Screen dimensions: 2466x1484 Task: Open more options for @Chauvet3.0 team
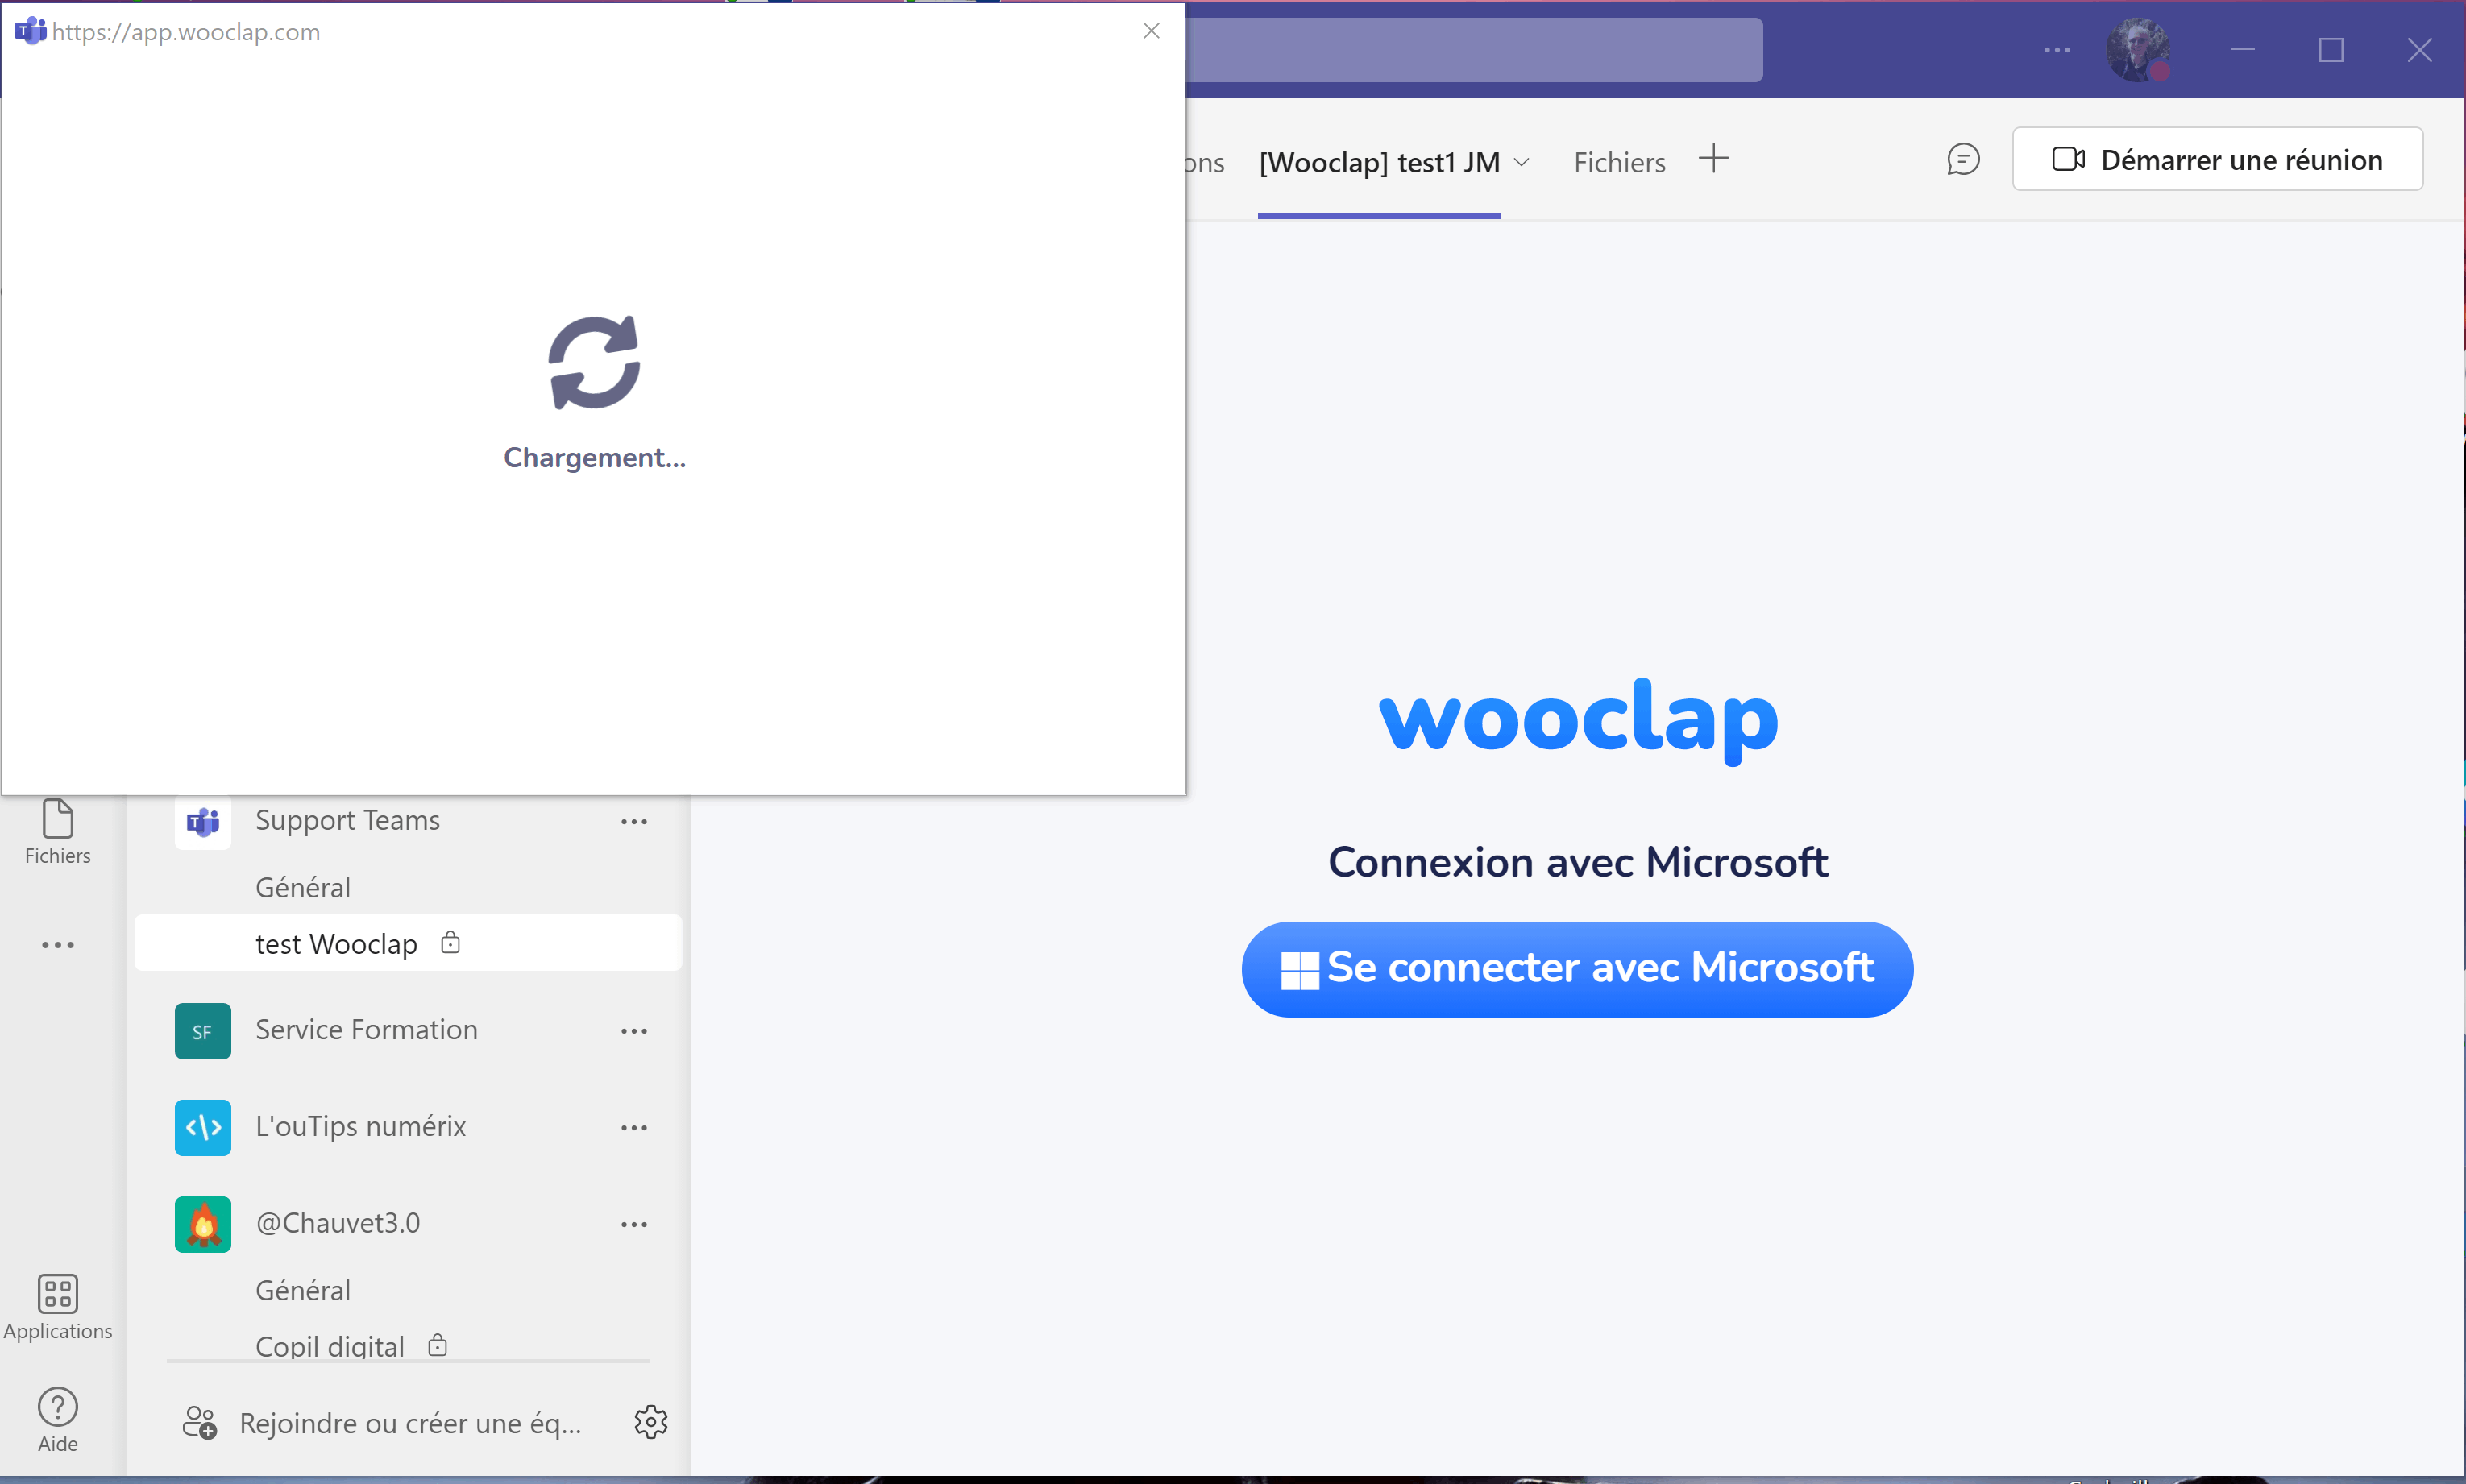pos(633,1223)
